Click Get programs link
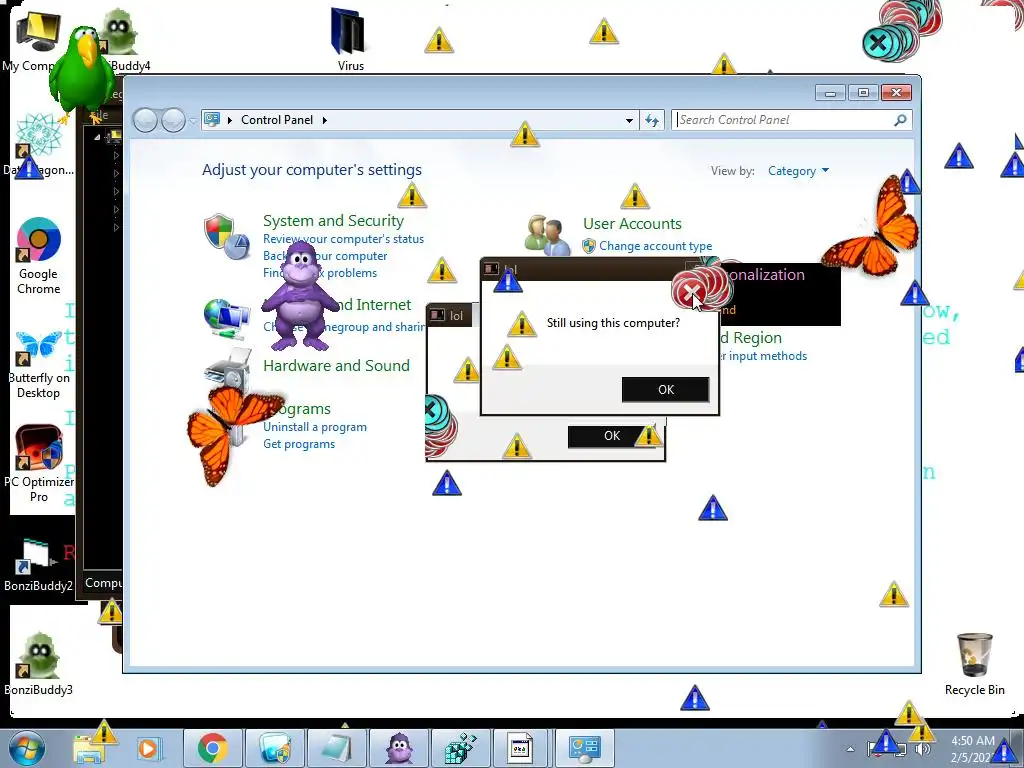The height and width of the screenshot is (768, 1024). pos(299,444)
